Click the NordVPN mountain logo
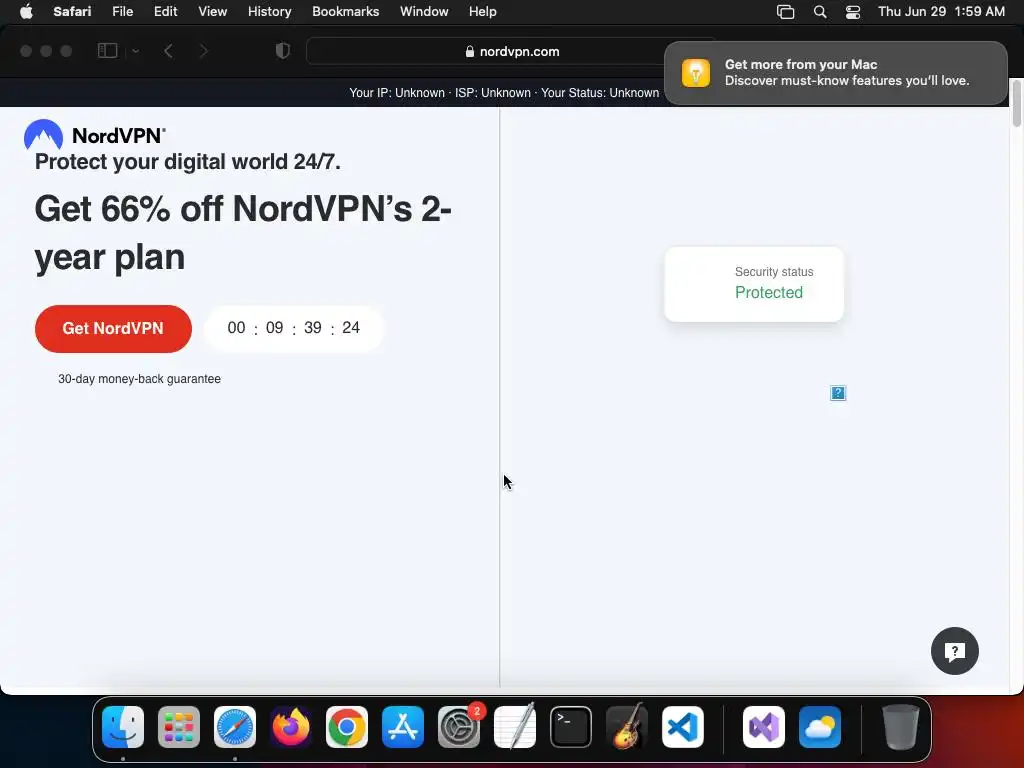The image size is (1024, 768). point(43,135)
